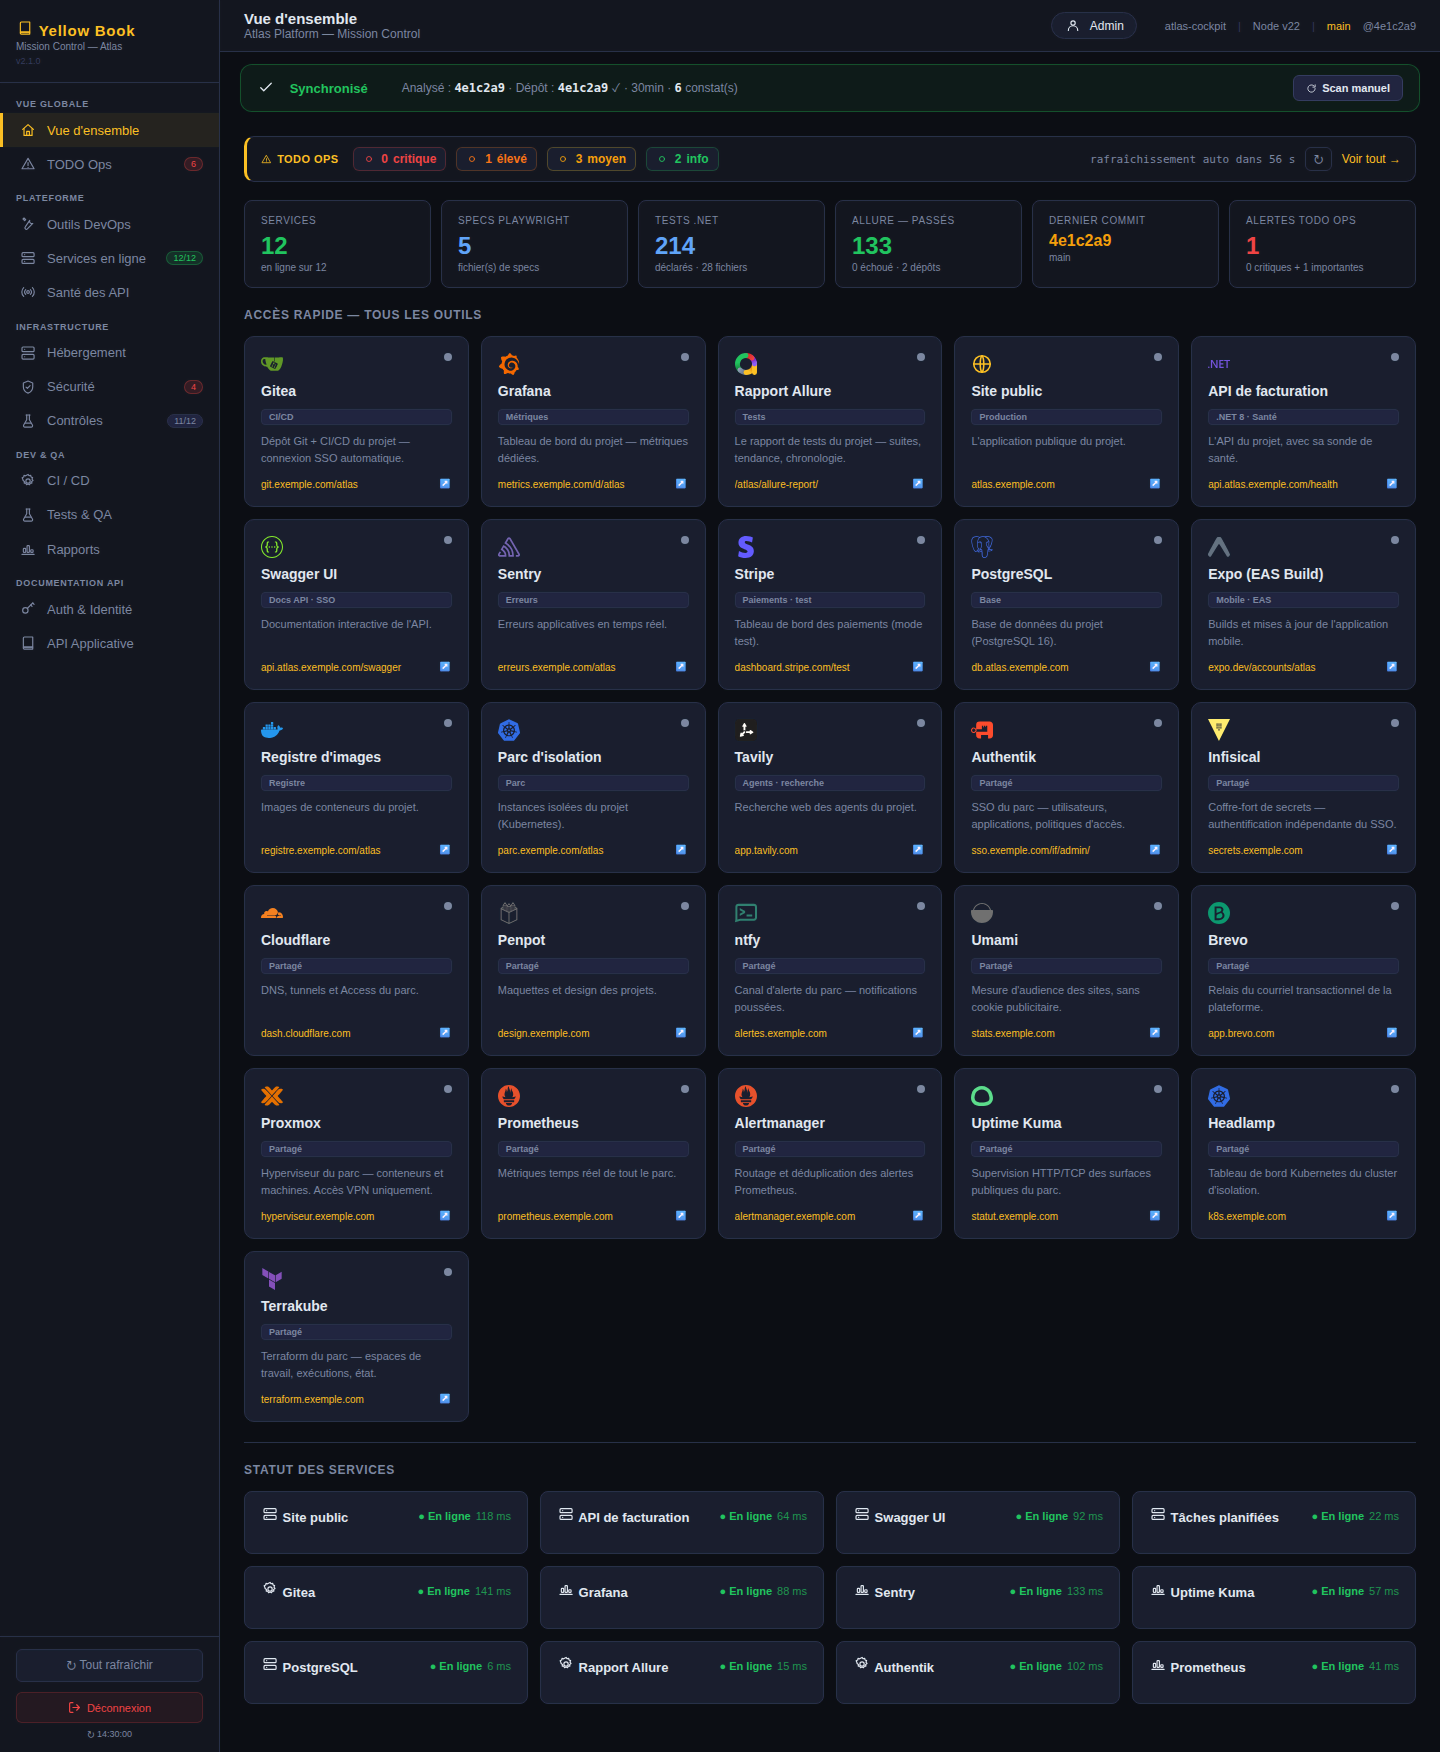The width and height of the screenshot is (1440, 1752).
Task: Click the auto-refresh reload icon button
Action: [x=1318, y=159]
